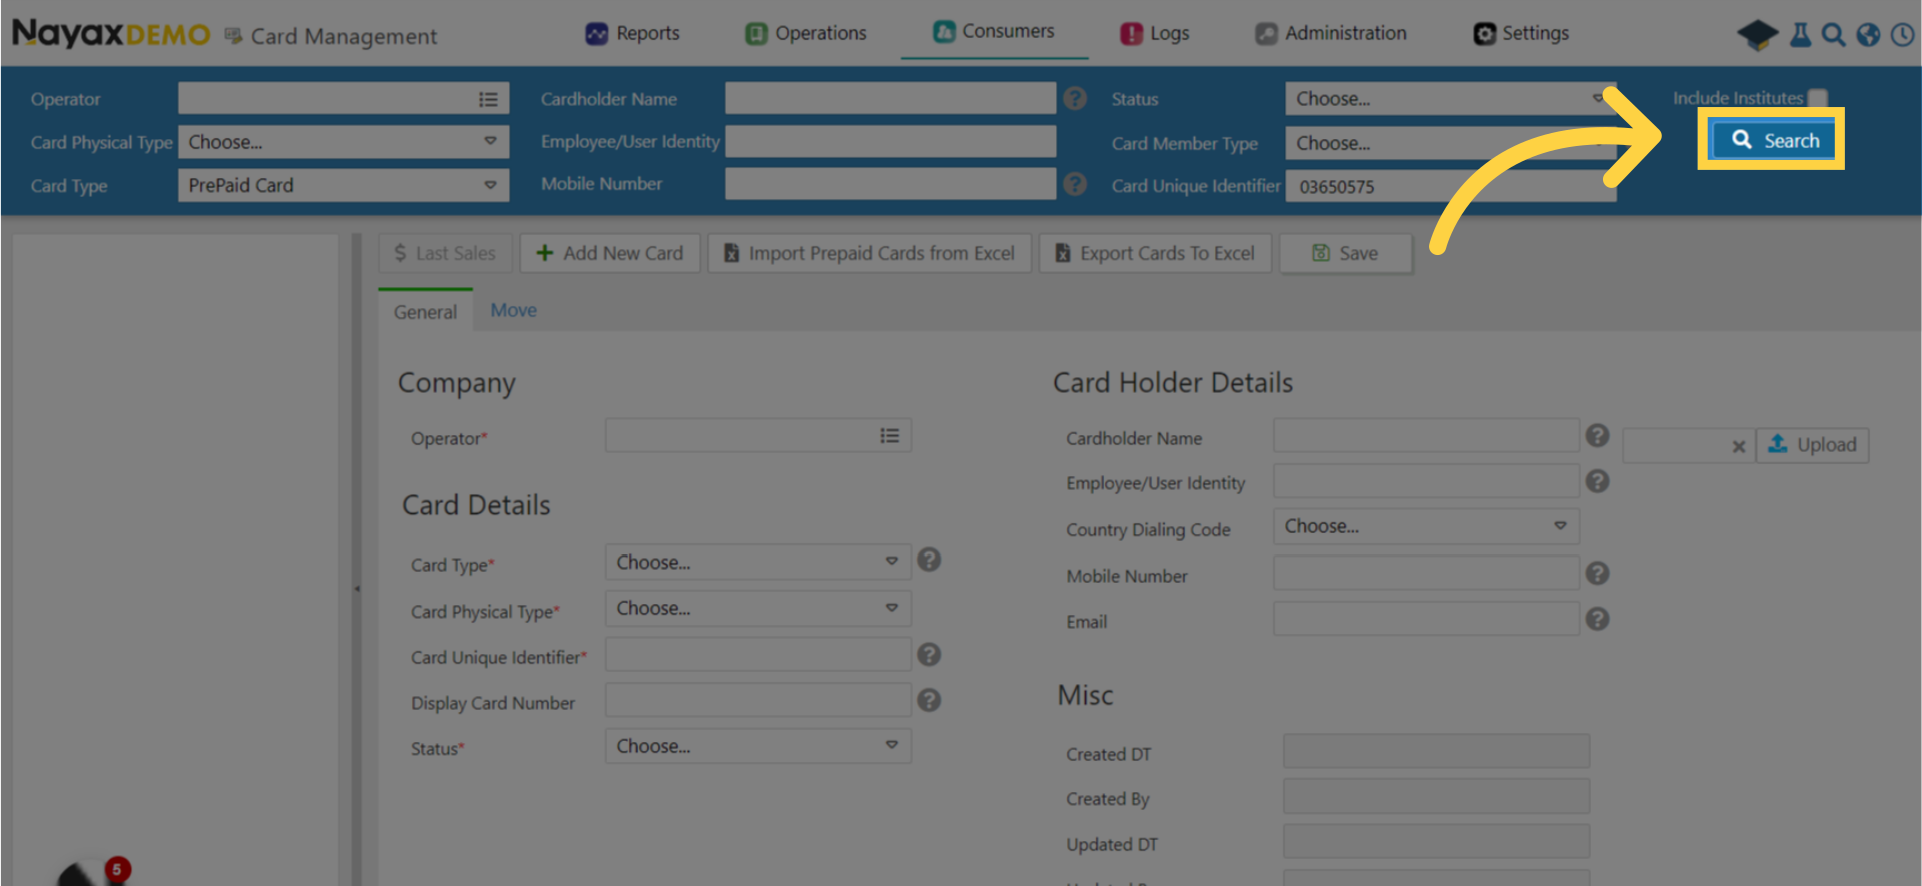Click the NayaxDEMO logo
This screenshot has width=1922, height=886.
111,34
